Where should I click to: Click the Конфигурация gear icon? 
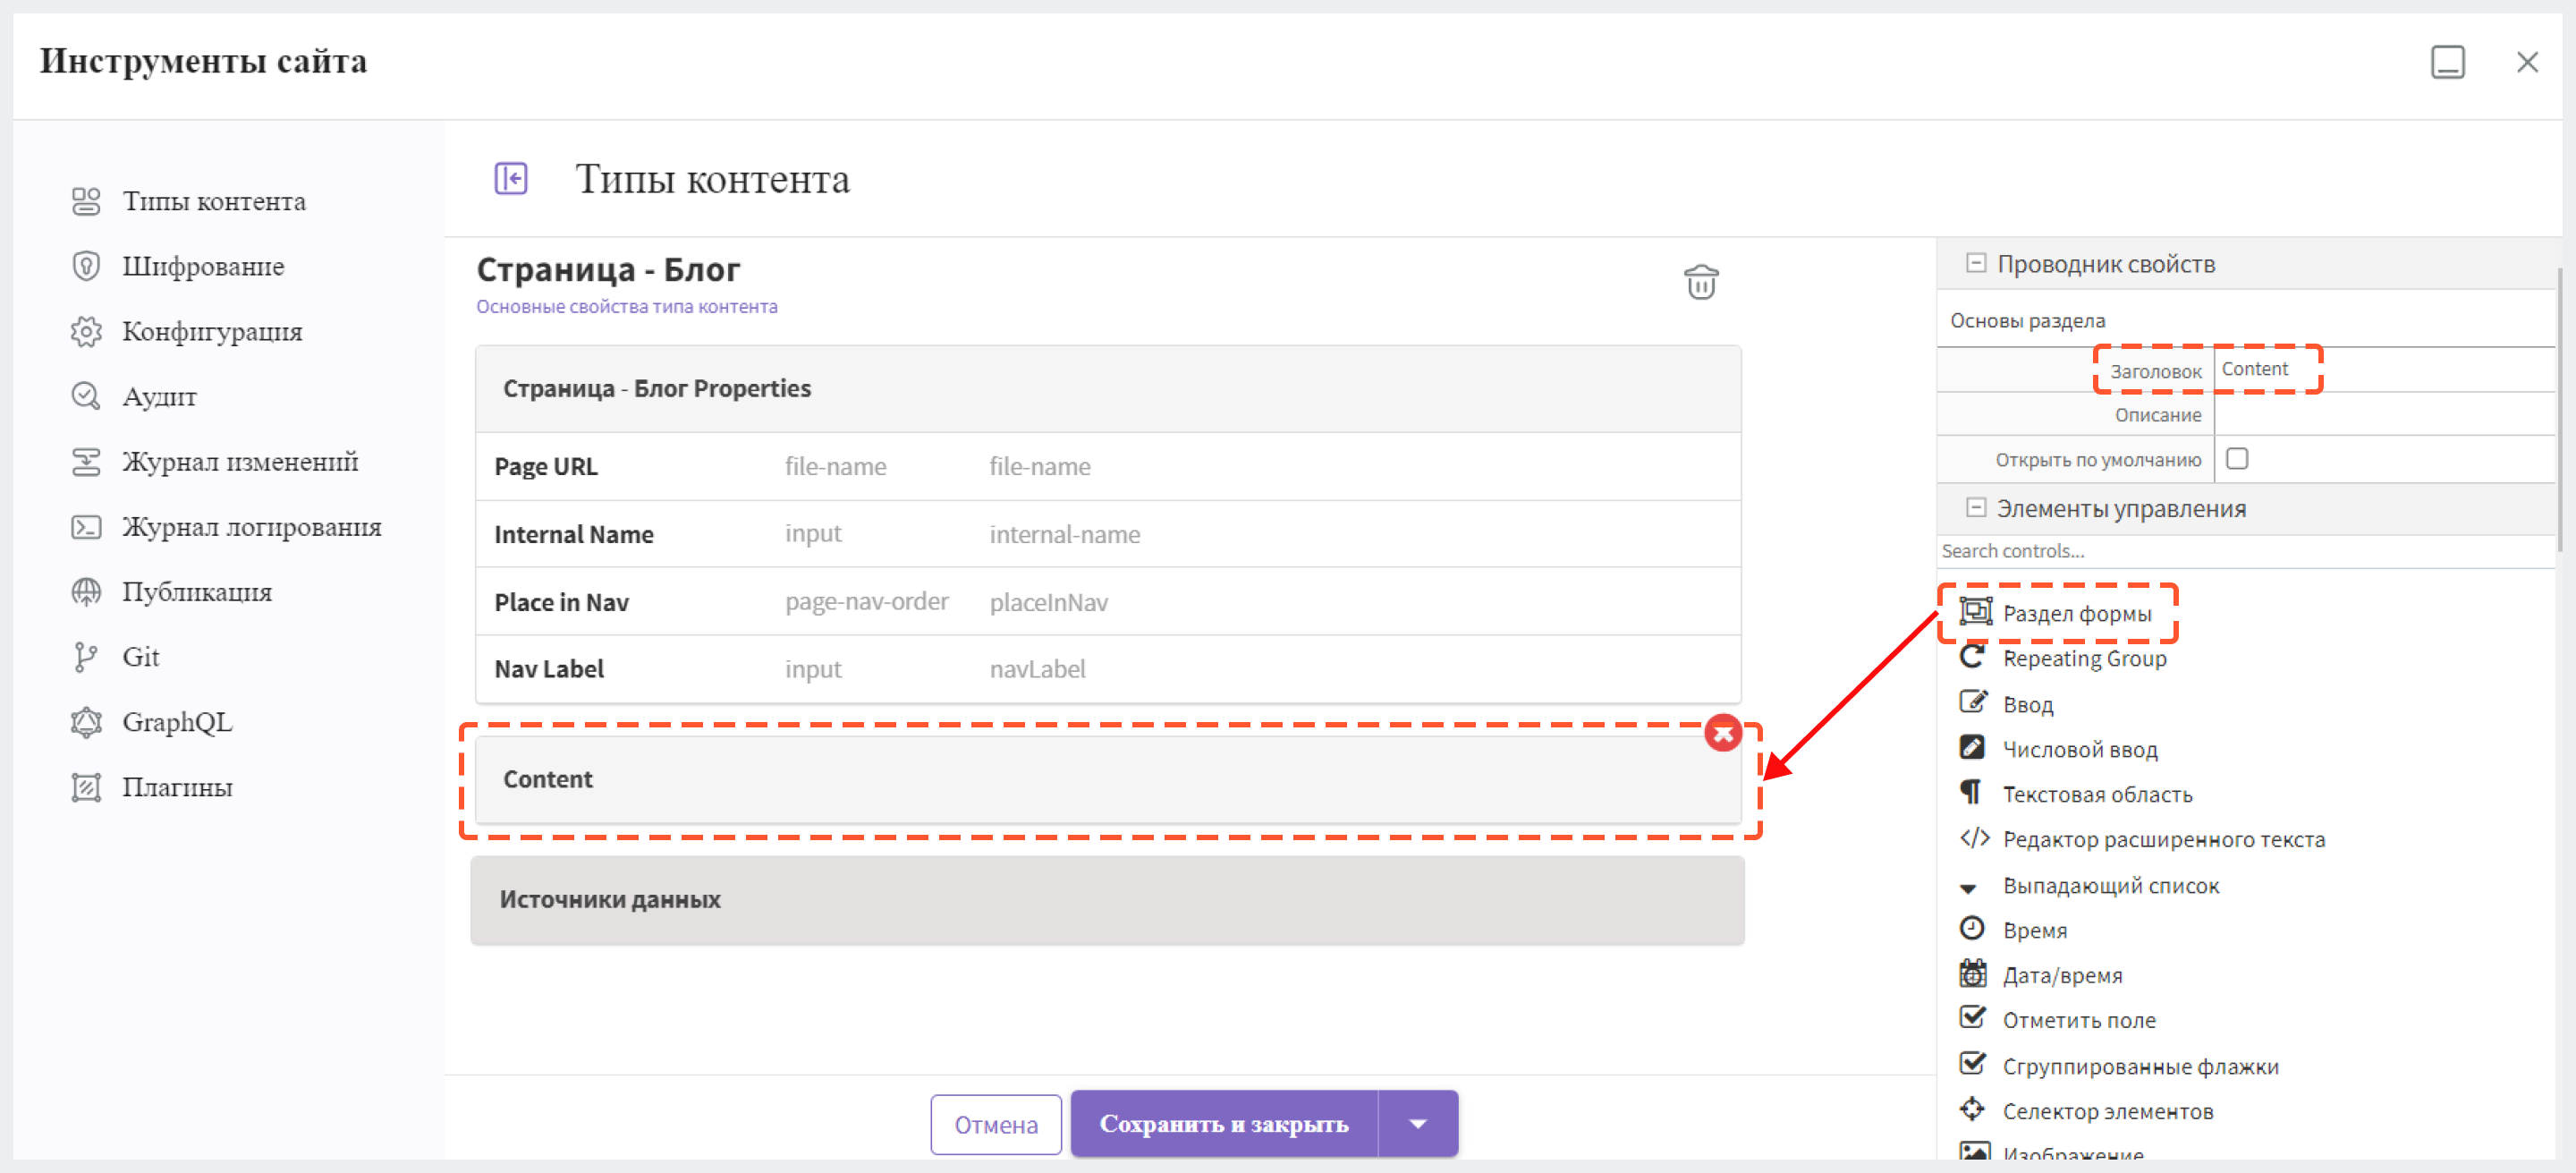(86, 331)
